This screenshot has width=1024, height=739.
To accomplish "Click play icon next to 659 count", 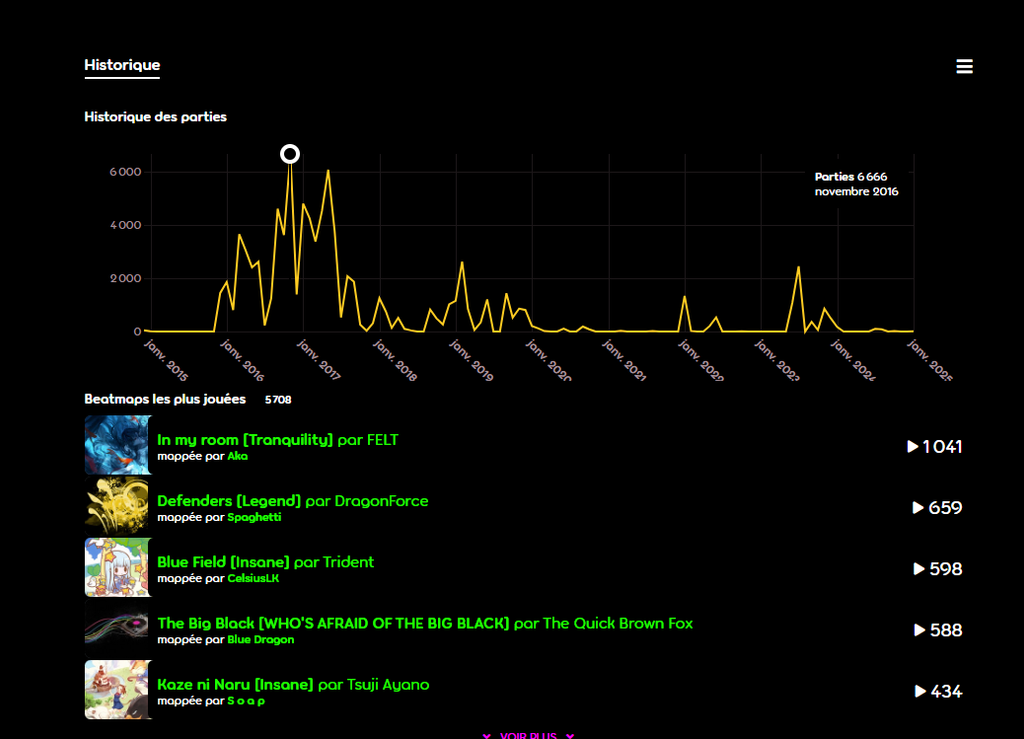I will click(918, 508).
